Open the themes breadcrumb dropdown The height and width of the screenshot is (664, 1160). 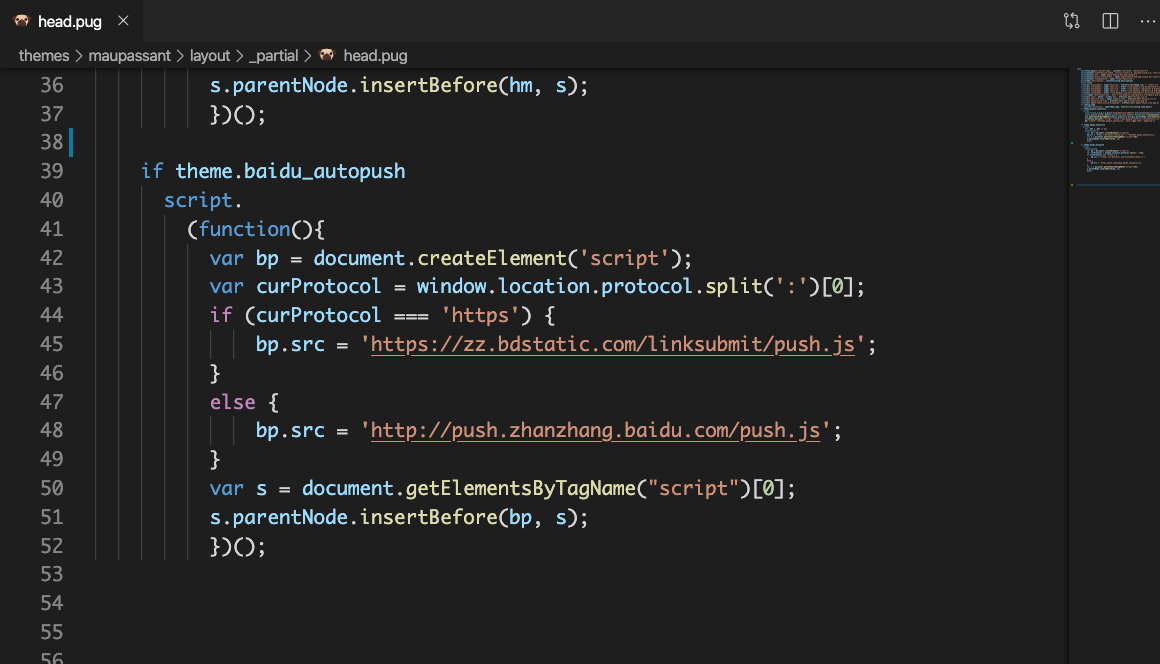coord(43,56)
